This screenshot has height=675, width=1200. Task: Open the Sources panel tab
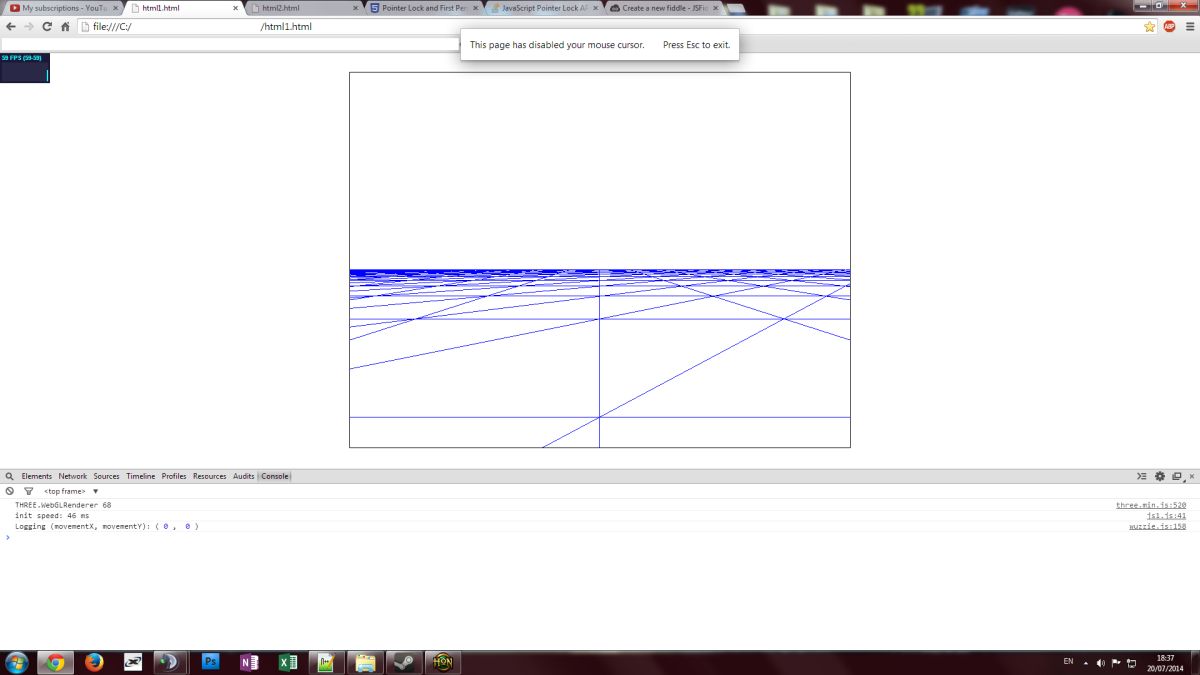pyautogui.click(x=106, y=476)
